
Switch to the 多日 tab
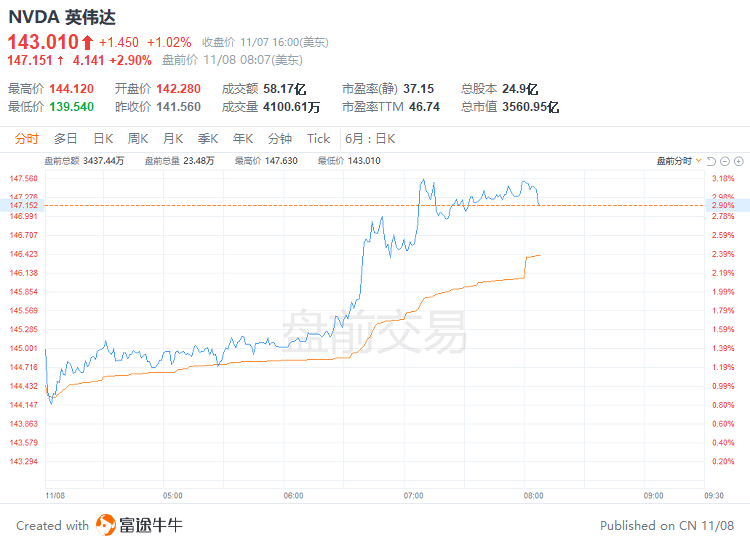click(66, 139)
